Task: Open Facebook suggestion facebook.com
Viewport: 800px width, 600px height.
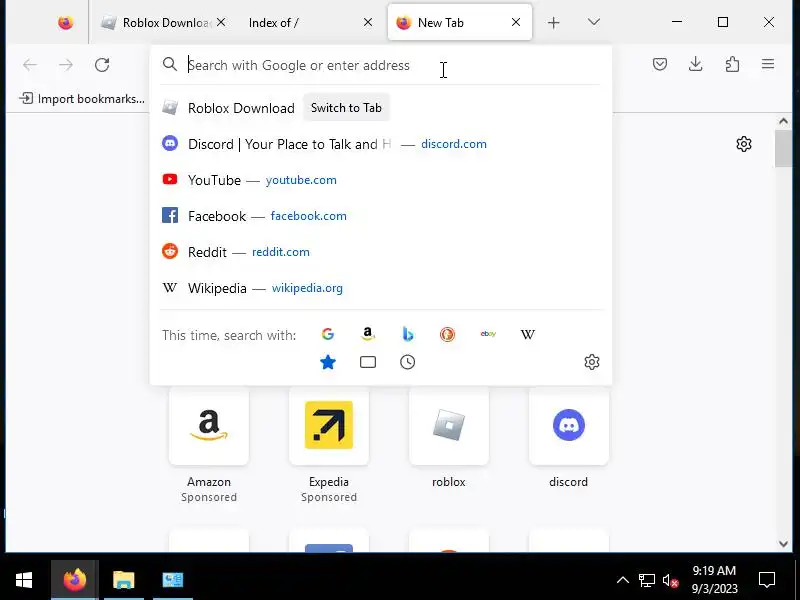Action: point(381,216)
